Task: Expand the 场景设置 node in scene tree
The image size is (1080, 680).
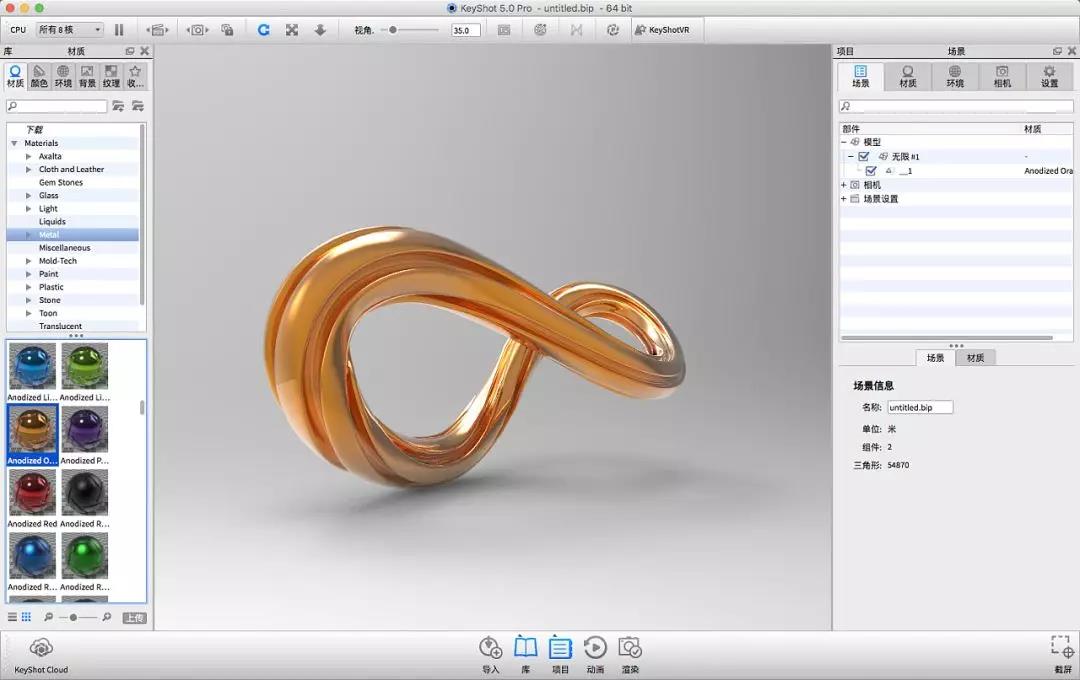Action: click(x=844, y=199)
